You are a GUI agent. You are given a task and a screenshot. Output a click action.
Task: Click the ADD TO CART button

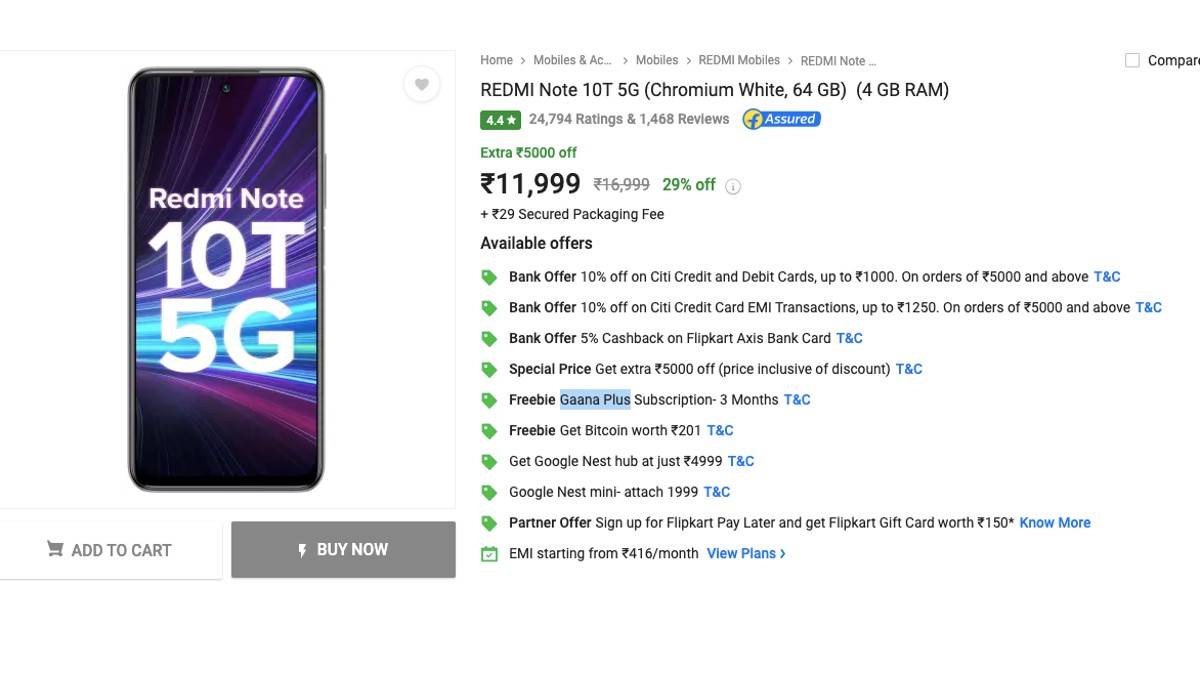point(111,549)
